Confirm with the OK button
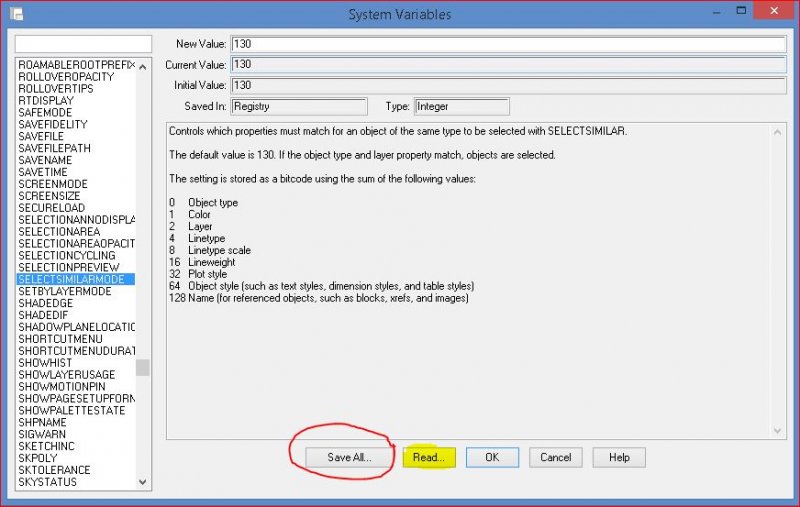Viewport: 800px width, 507px height. tap(492, 458)
